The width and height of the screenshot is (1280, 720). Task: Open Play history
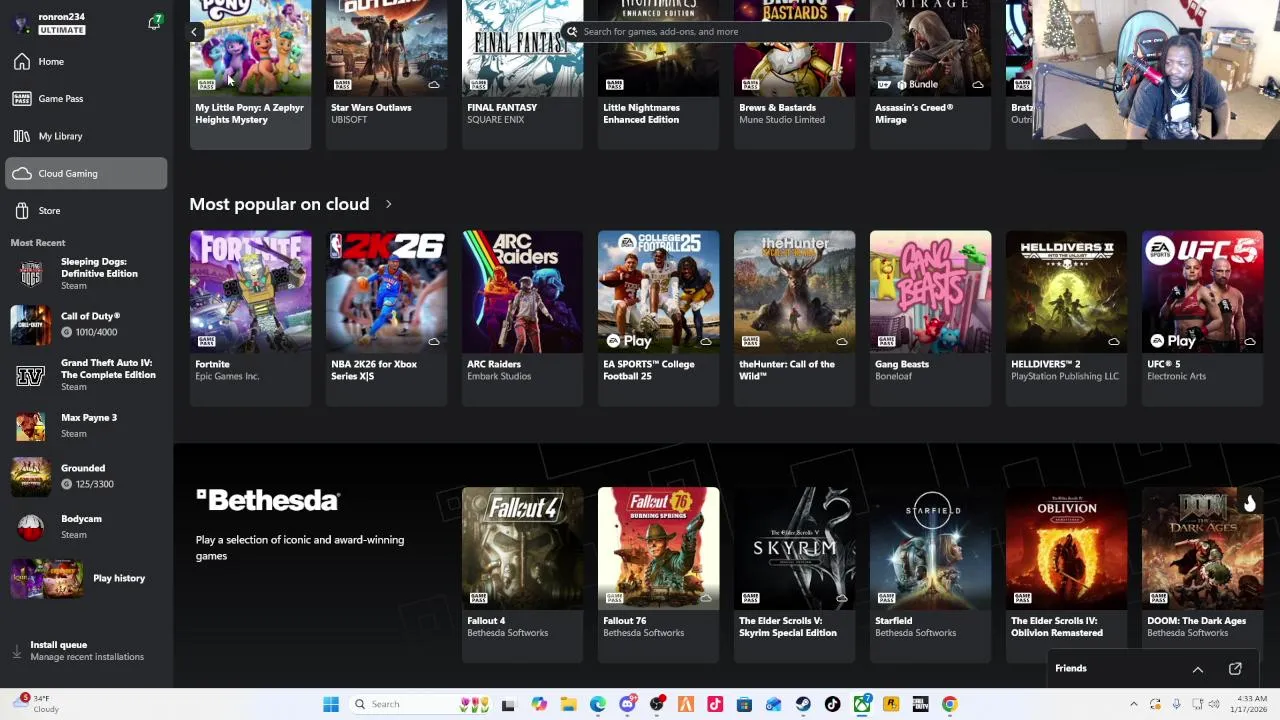tap(86, 579)
